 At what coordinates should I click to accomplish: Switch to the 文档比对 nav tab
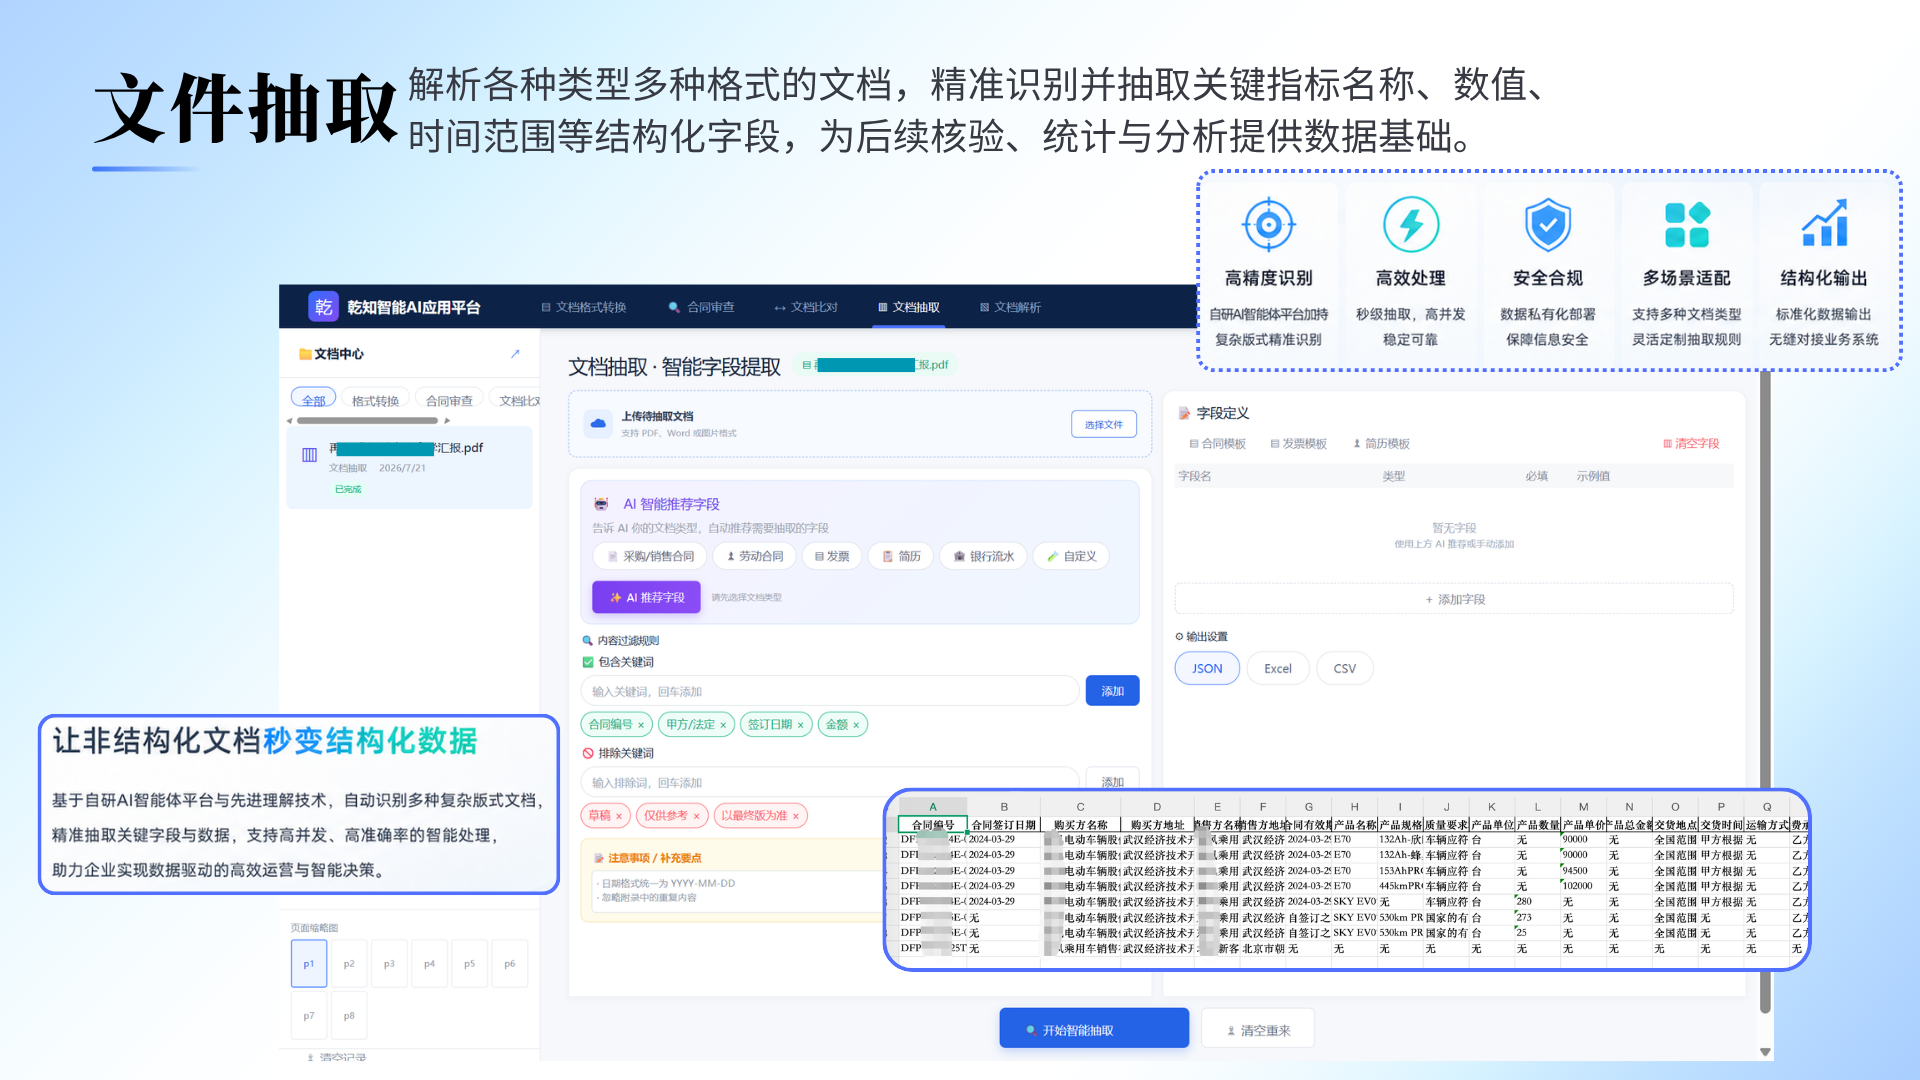(806, 307)
